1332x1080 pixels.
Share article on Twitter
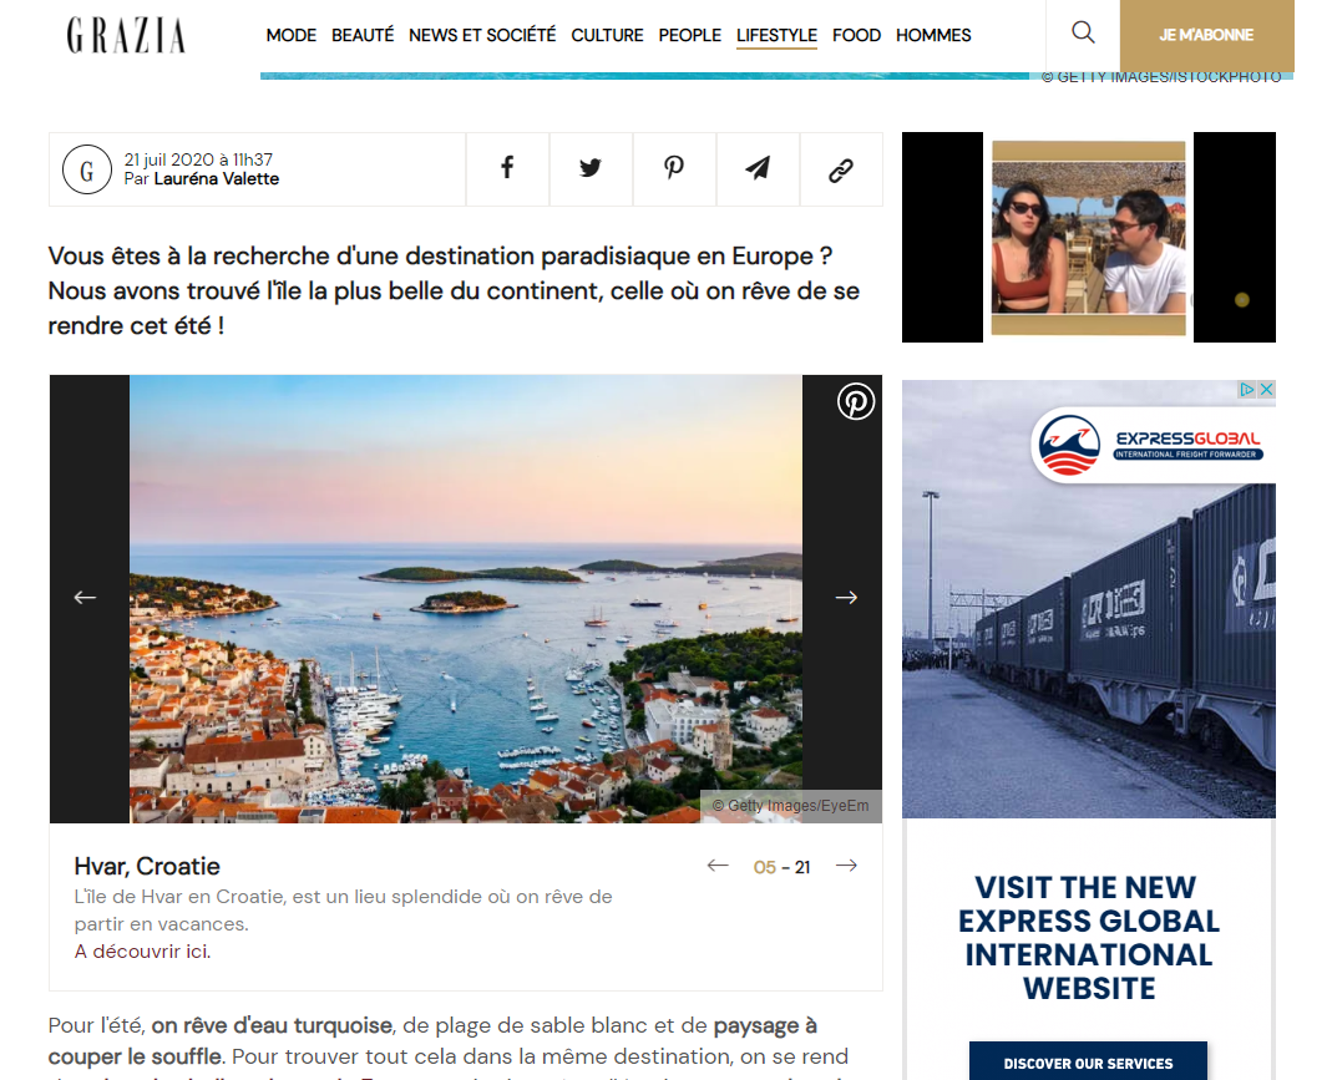pyautogui.click(x=591, y=169)
